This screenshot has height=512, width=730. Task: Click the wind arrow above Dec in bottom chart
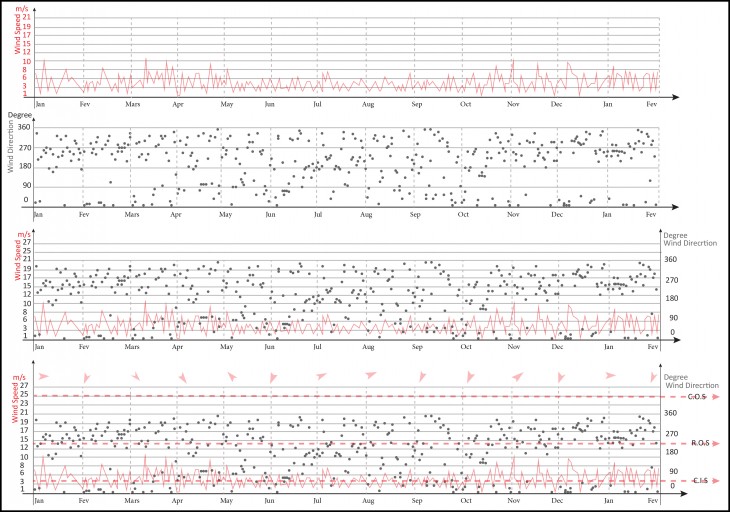tap(560, 377)
